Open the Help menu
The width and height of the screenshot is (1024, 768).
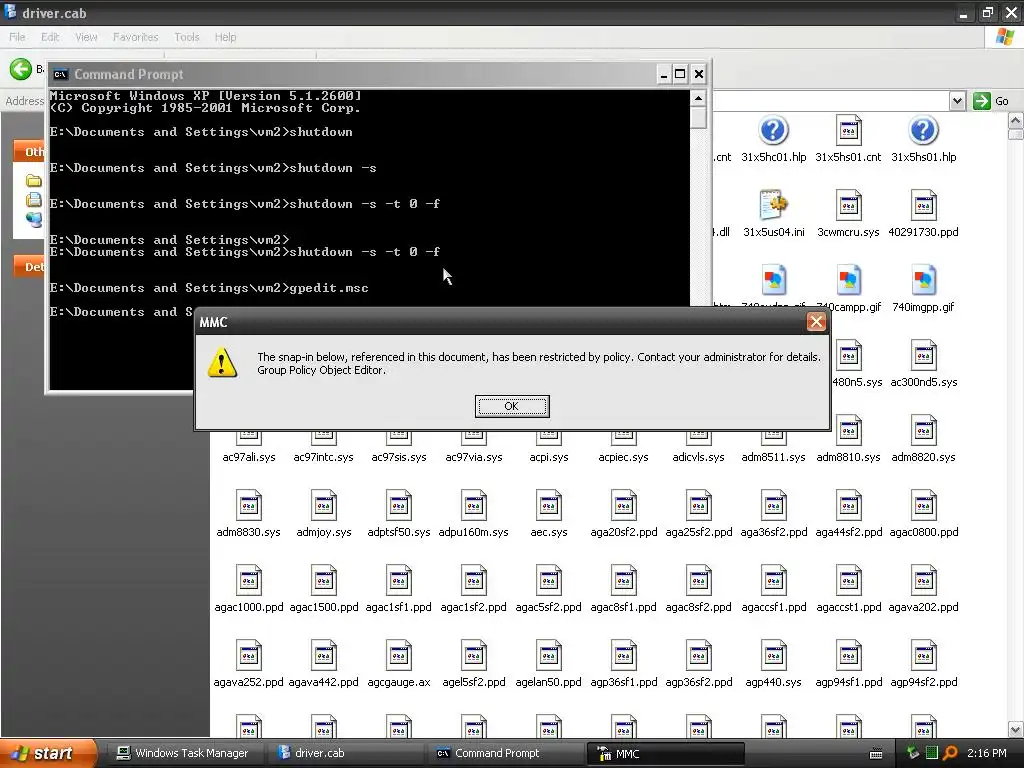(225, 37)
